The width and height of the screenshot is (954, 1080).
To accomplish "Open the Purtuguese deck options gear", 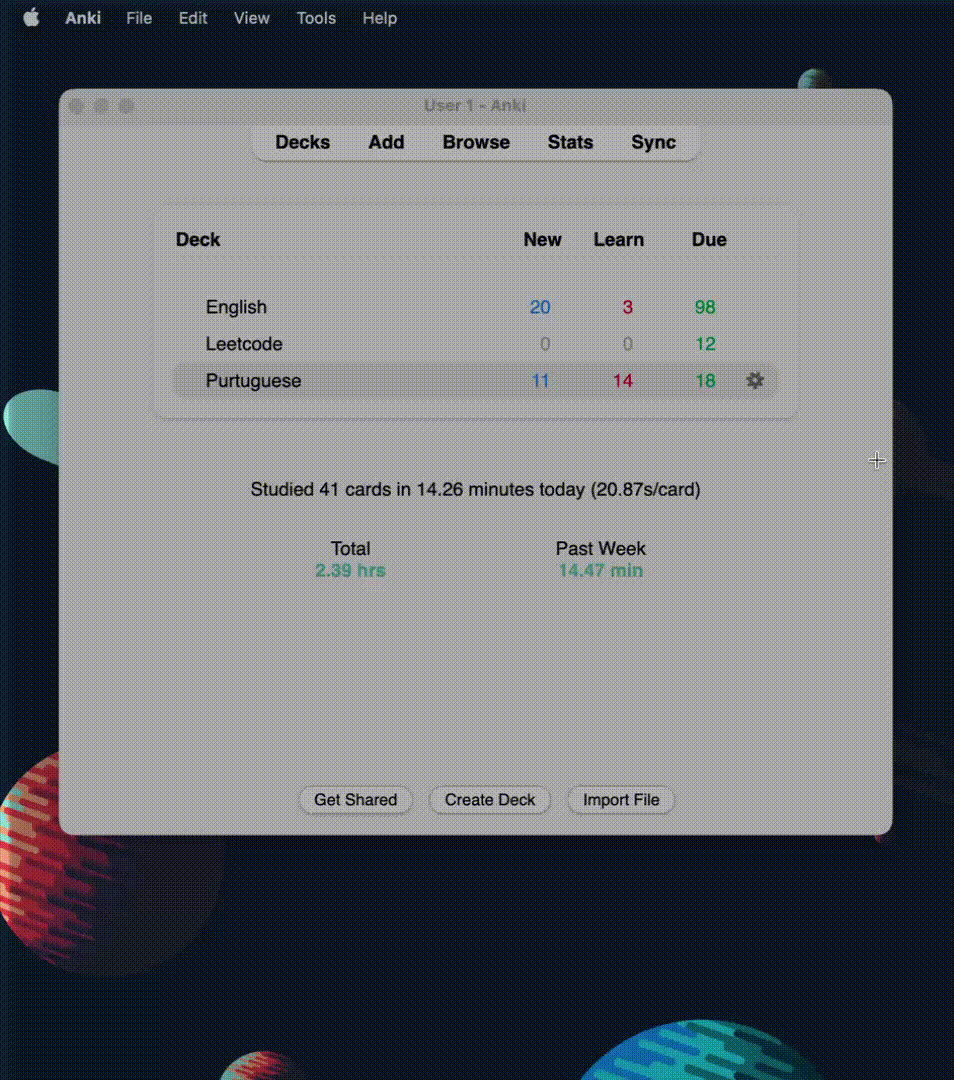I will pyautogui.click(x=755, y=381).
